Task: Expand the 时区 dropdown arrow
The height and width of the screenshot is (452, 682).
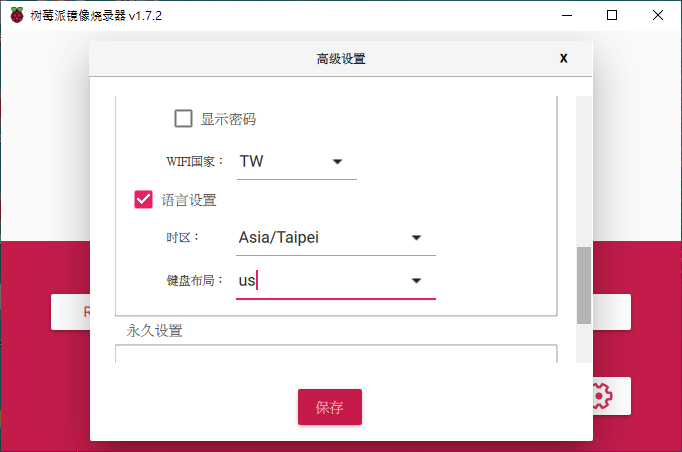Action: point(416,238)
